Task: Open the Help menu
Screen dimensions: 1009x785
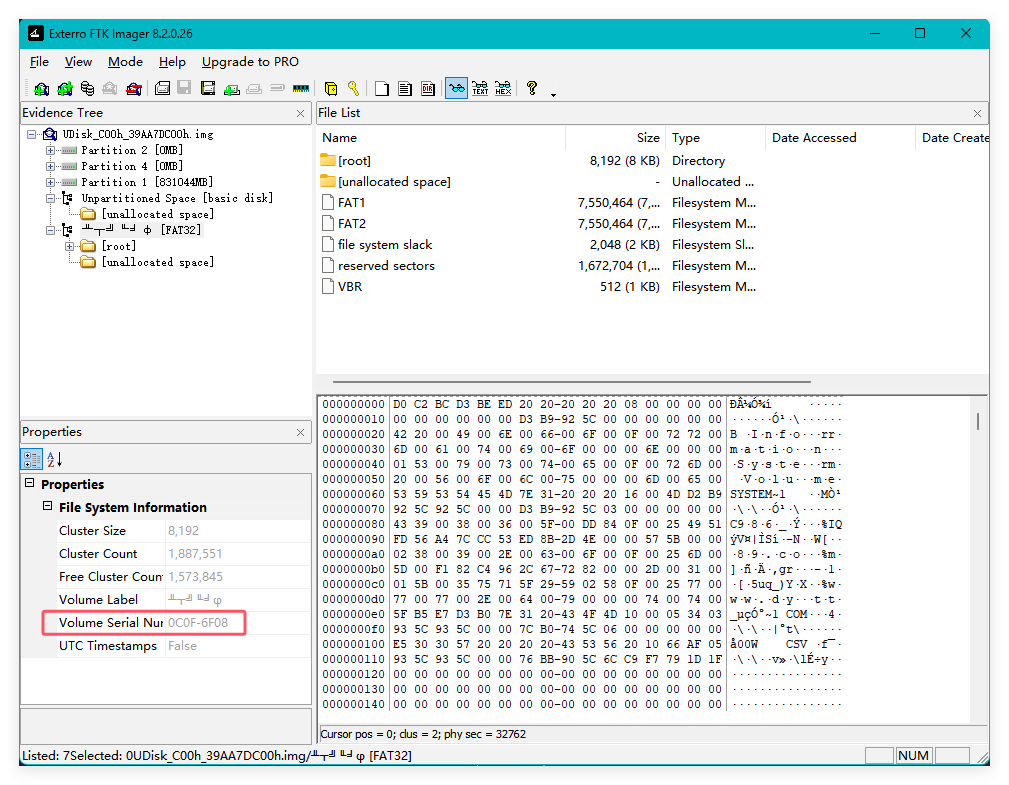Action: [x=172, y=62]
